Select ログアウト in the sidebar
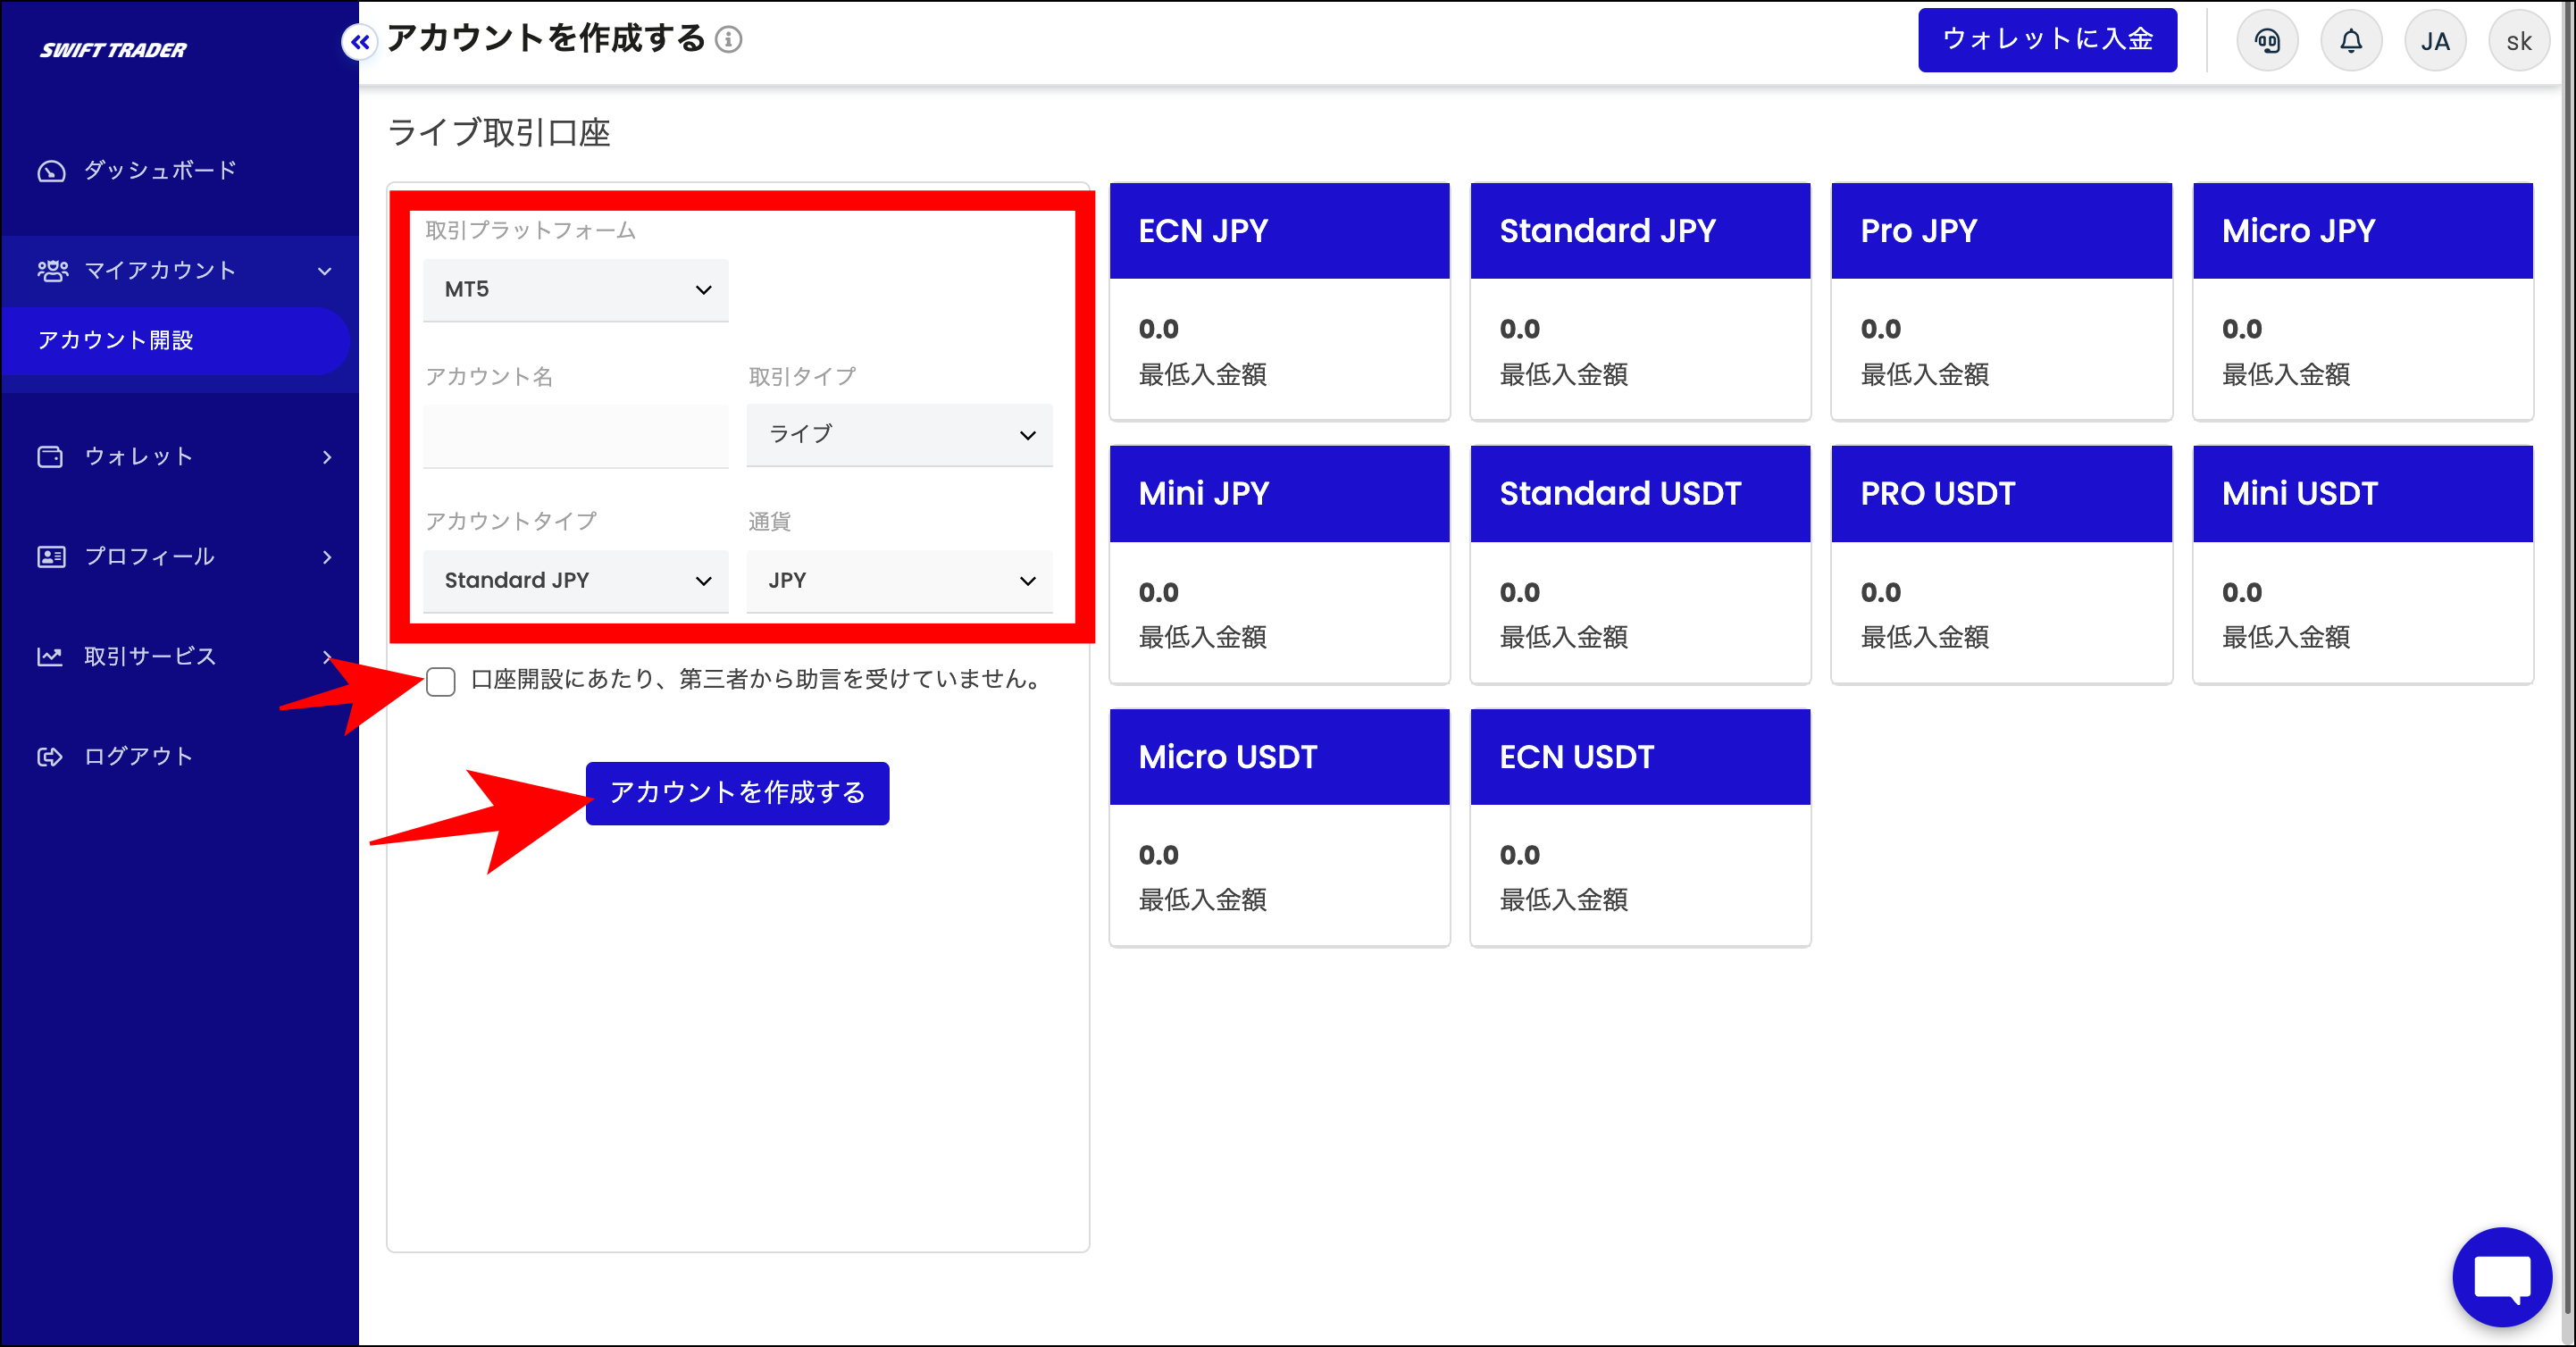The height and width of the screenshot is (1347, 2576). click(x=138, y=757)
